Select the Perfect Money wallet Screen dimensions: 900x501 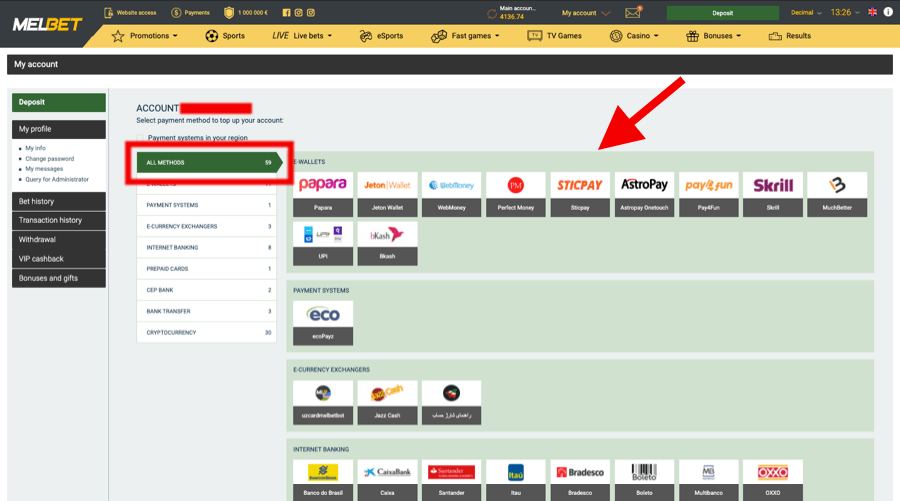pyautogui.click(x=516, y=185)
